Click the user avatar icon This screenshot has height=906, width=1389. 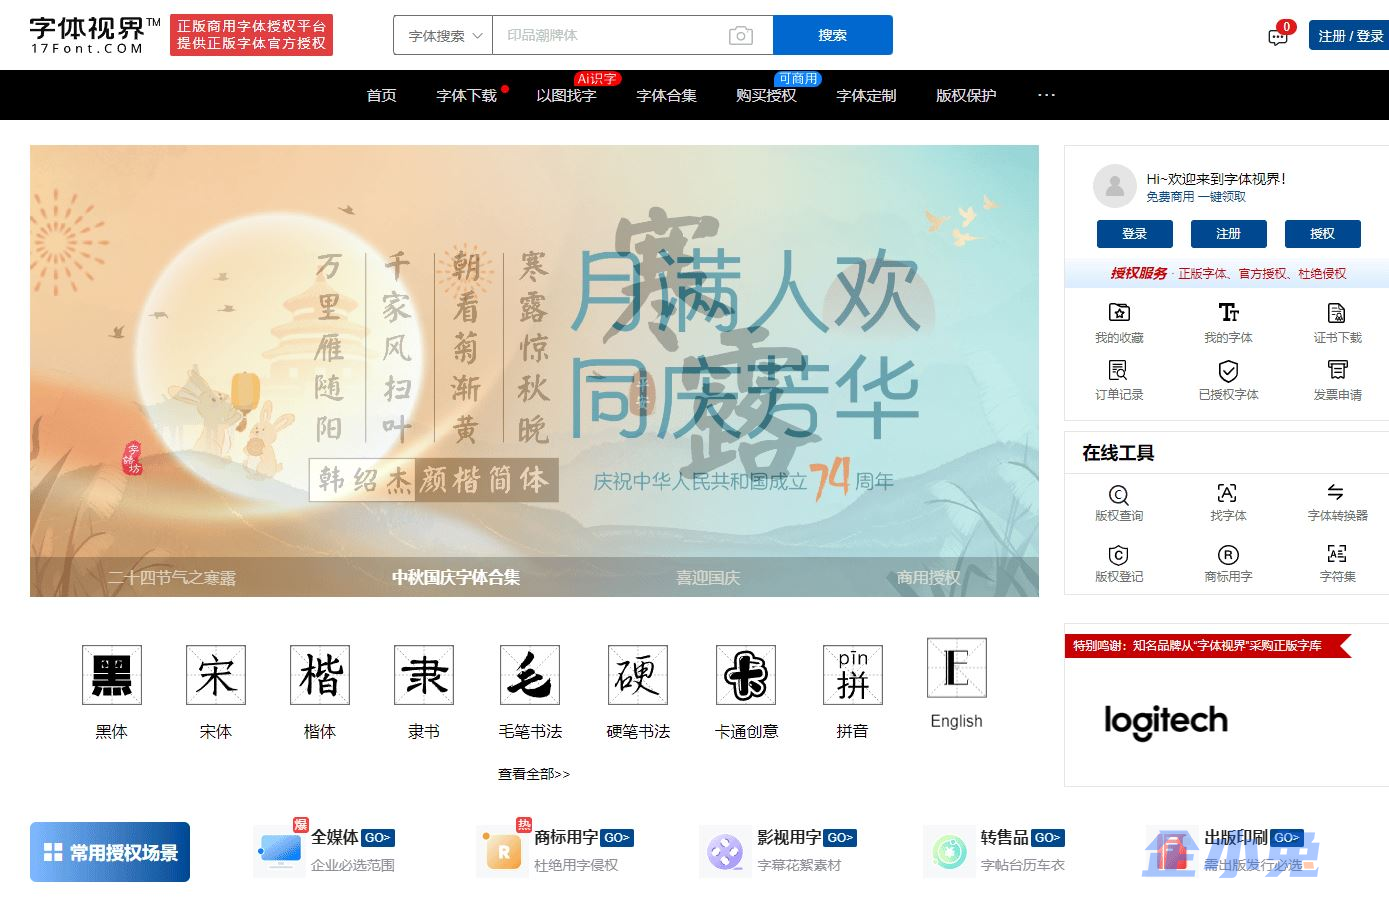[1114, 186]
